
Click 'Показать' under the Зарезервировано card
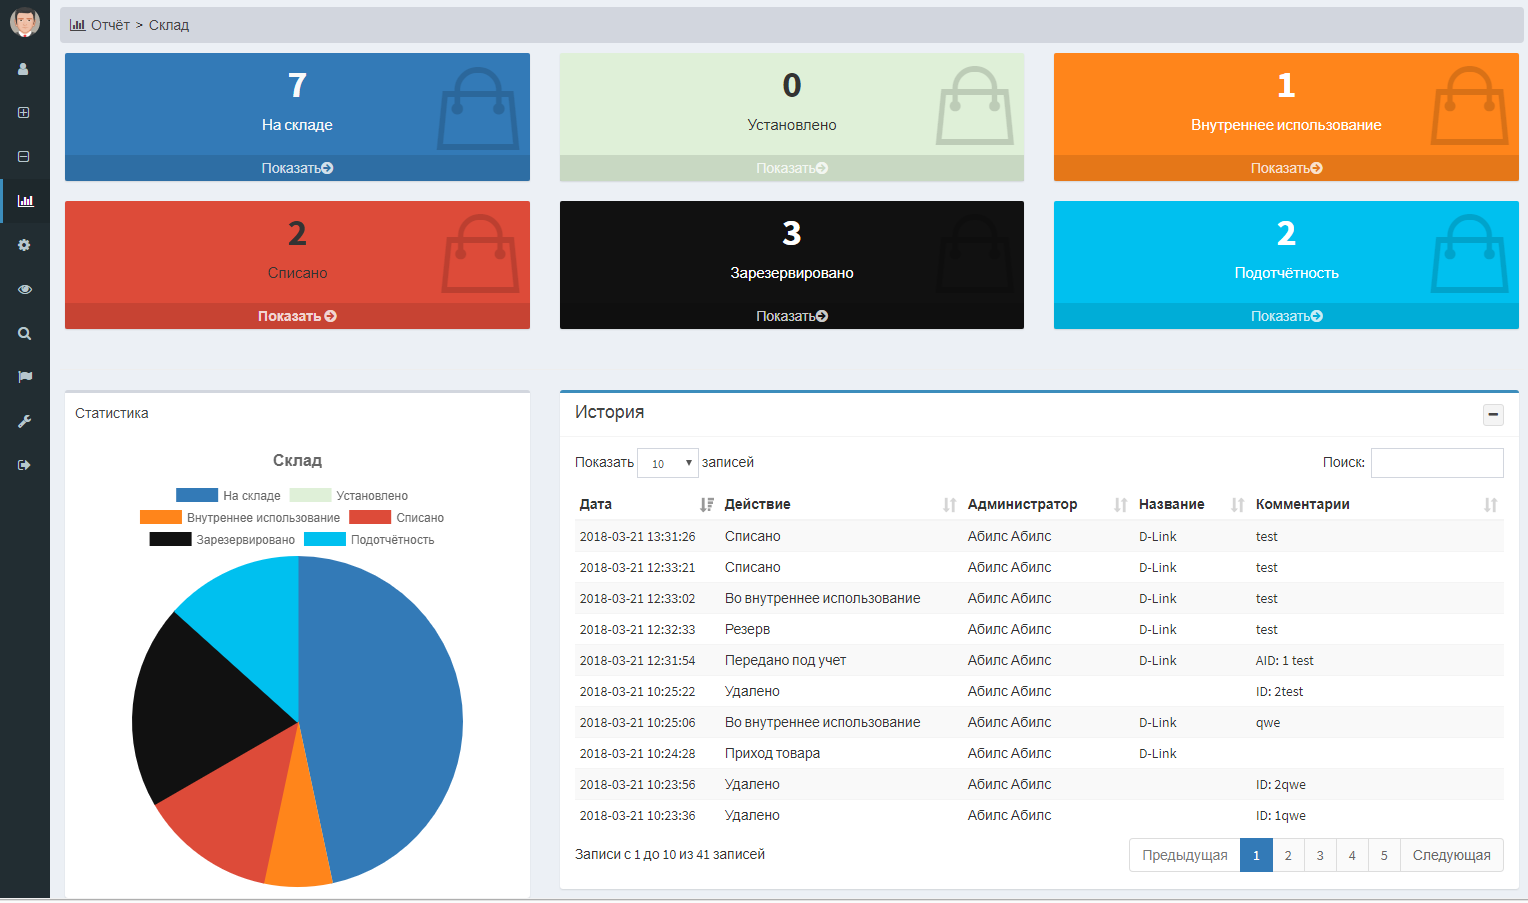click(791, 316)
